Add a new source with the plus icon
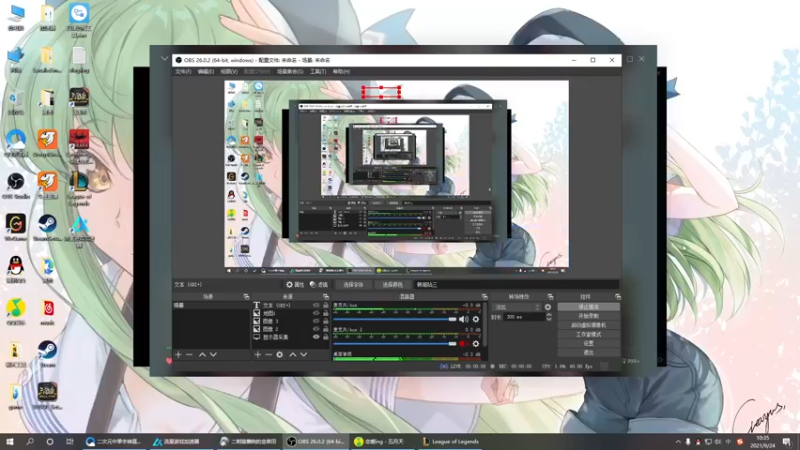The image size is (800, 450). tap(258, 354)
